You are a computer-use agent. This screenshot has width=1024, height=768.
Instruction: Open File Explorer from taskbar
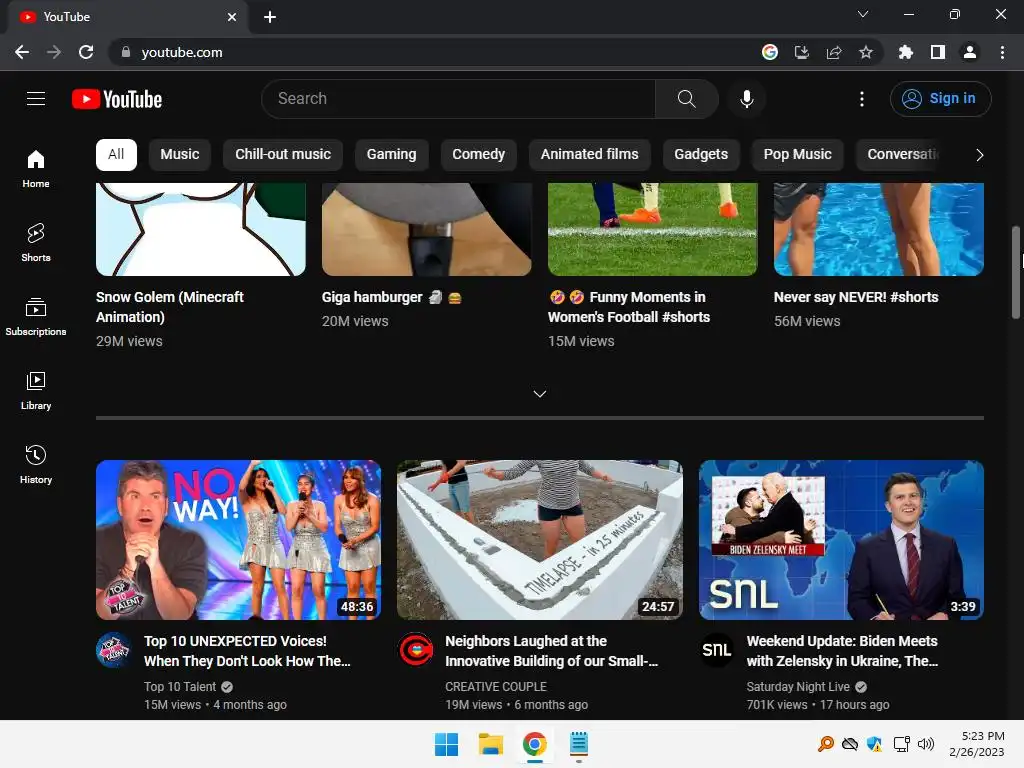tap(490, 744)
